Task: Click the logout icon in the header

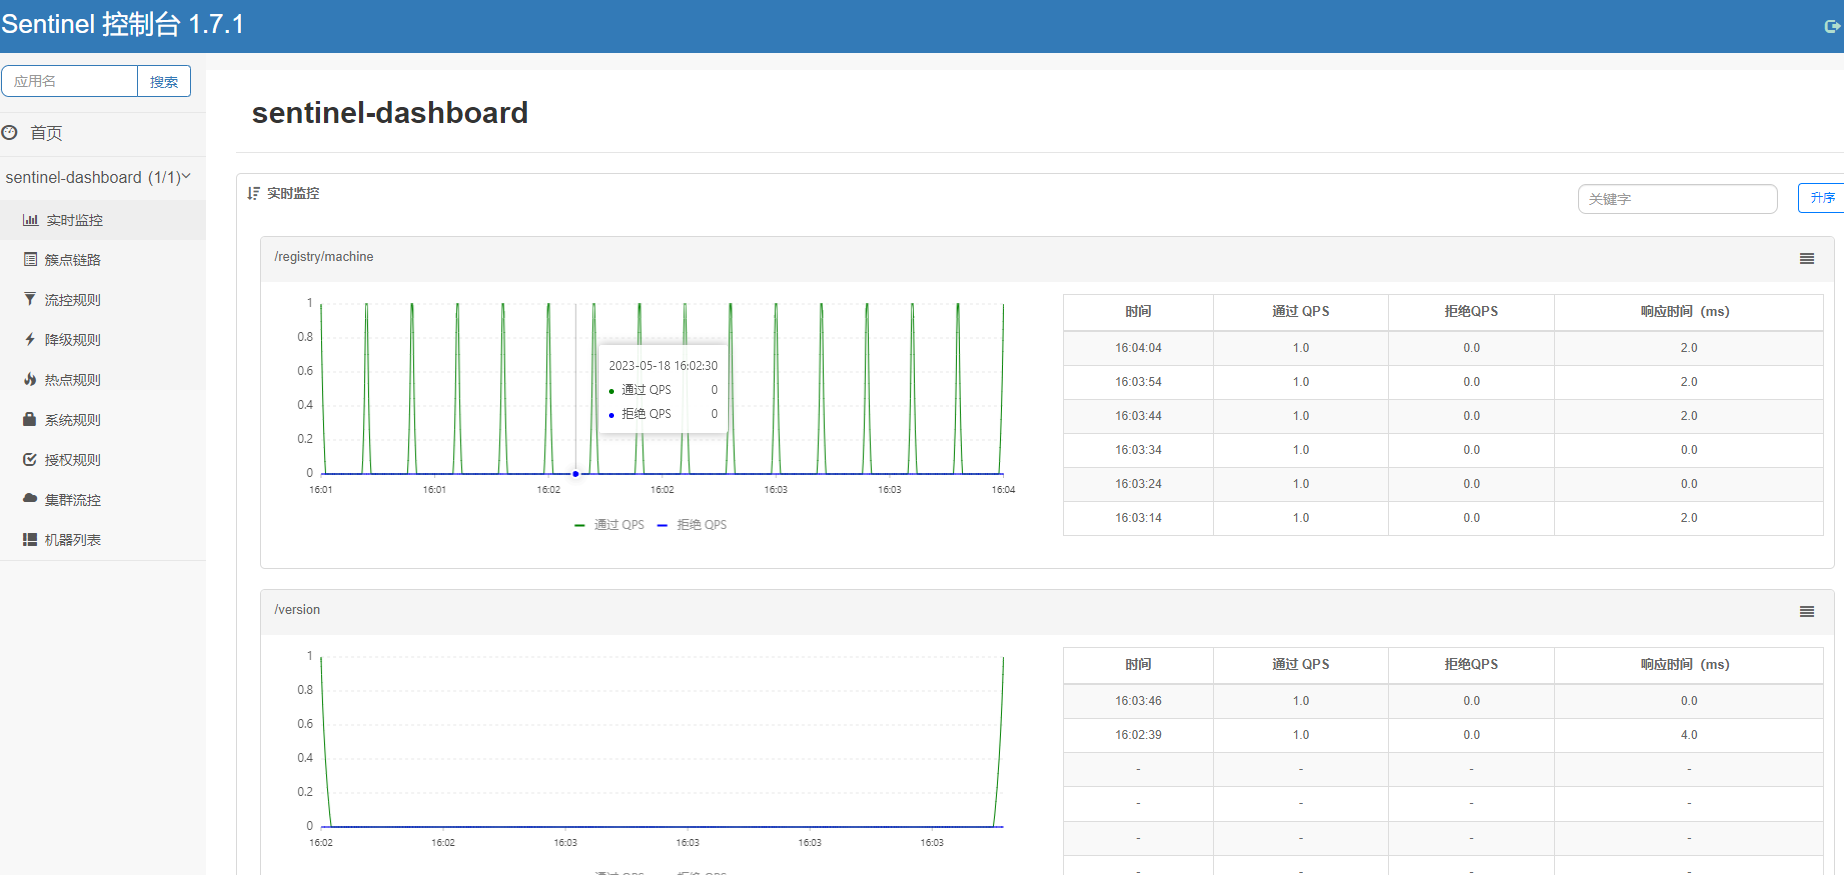Action: click(1832, 26)
